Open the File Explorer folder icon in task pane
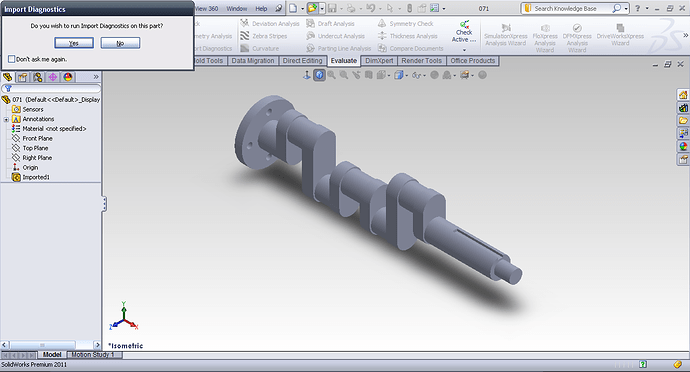690x372 pixels. pos(683,121)
